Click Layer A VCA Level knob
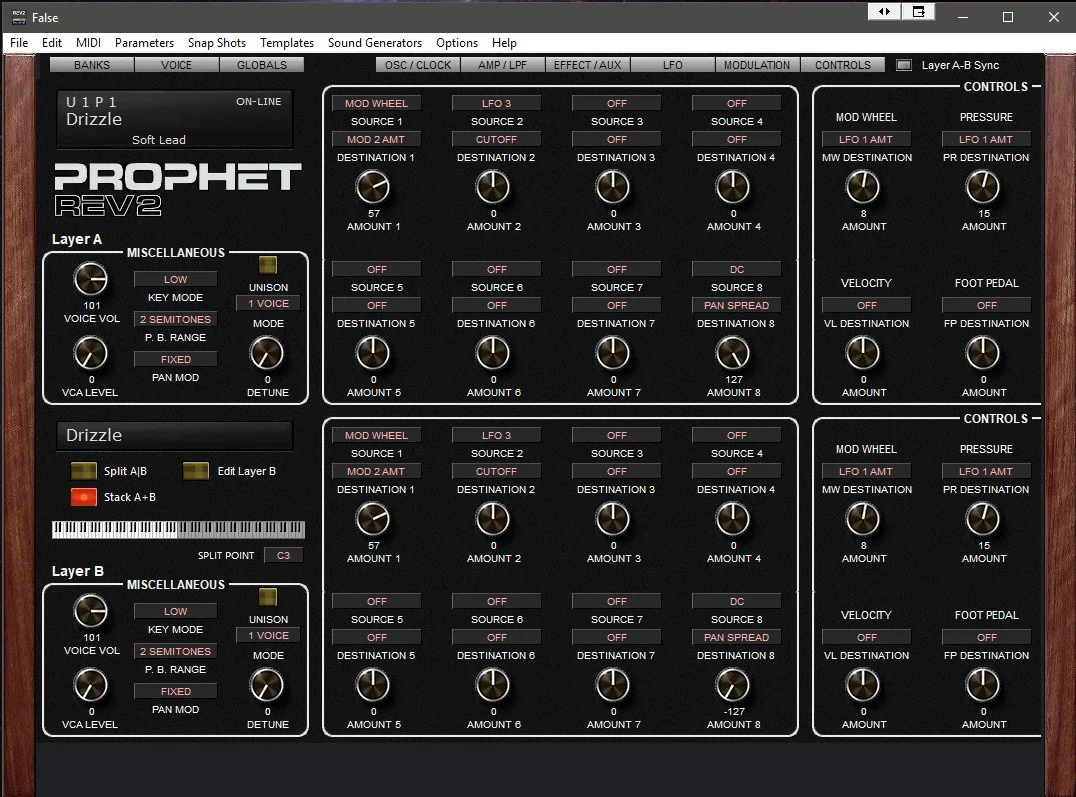The image size is (1076, 797). tap(91, 353)
